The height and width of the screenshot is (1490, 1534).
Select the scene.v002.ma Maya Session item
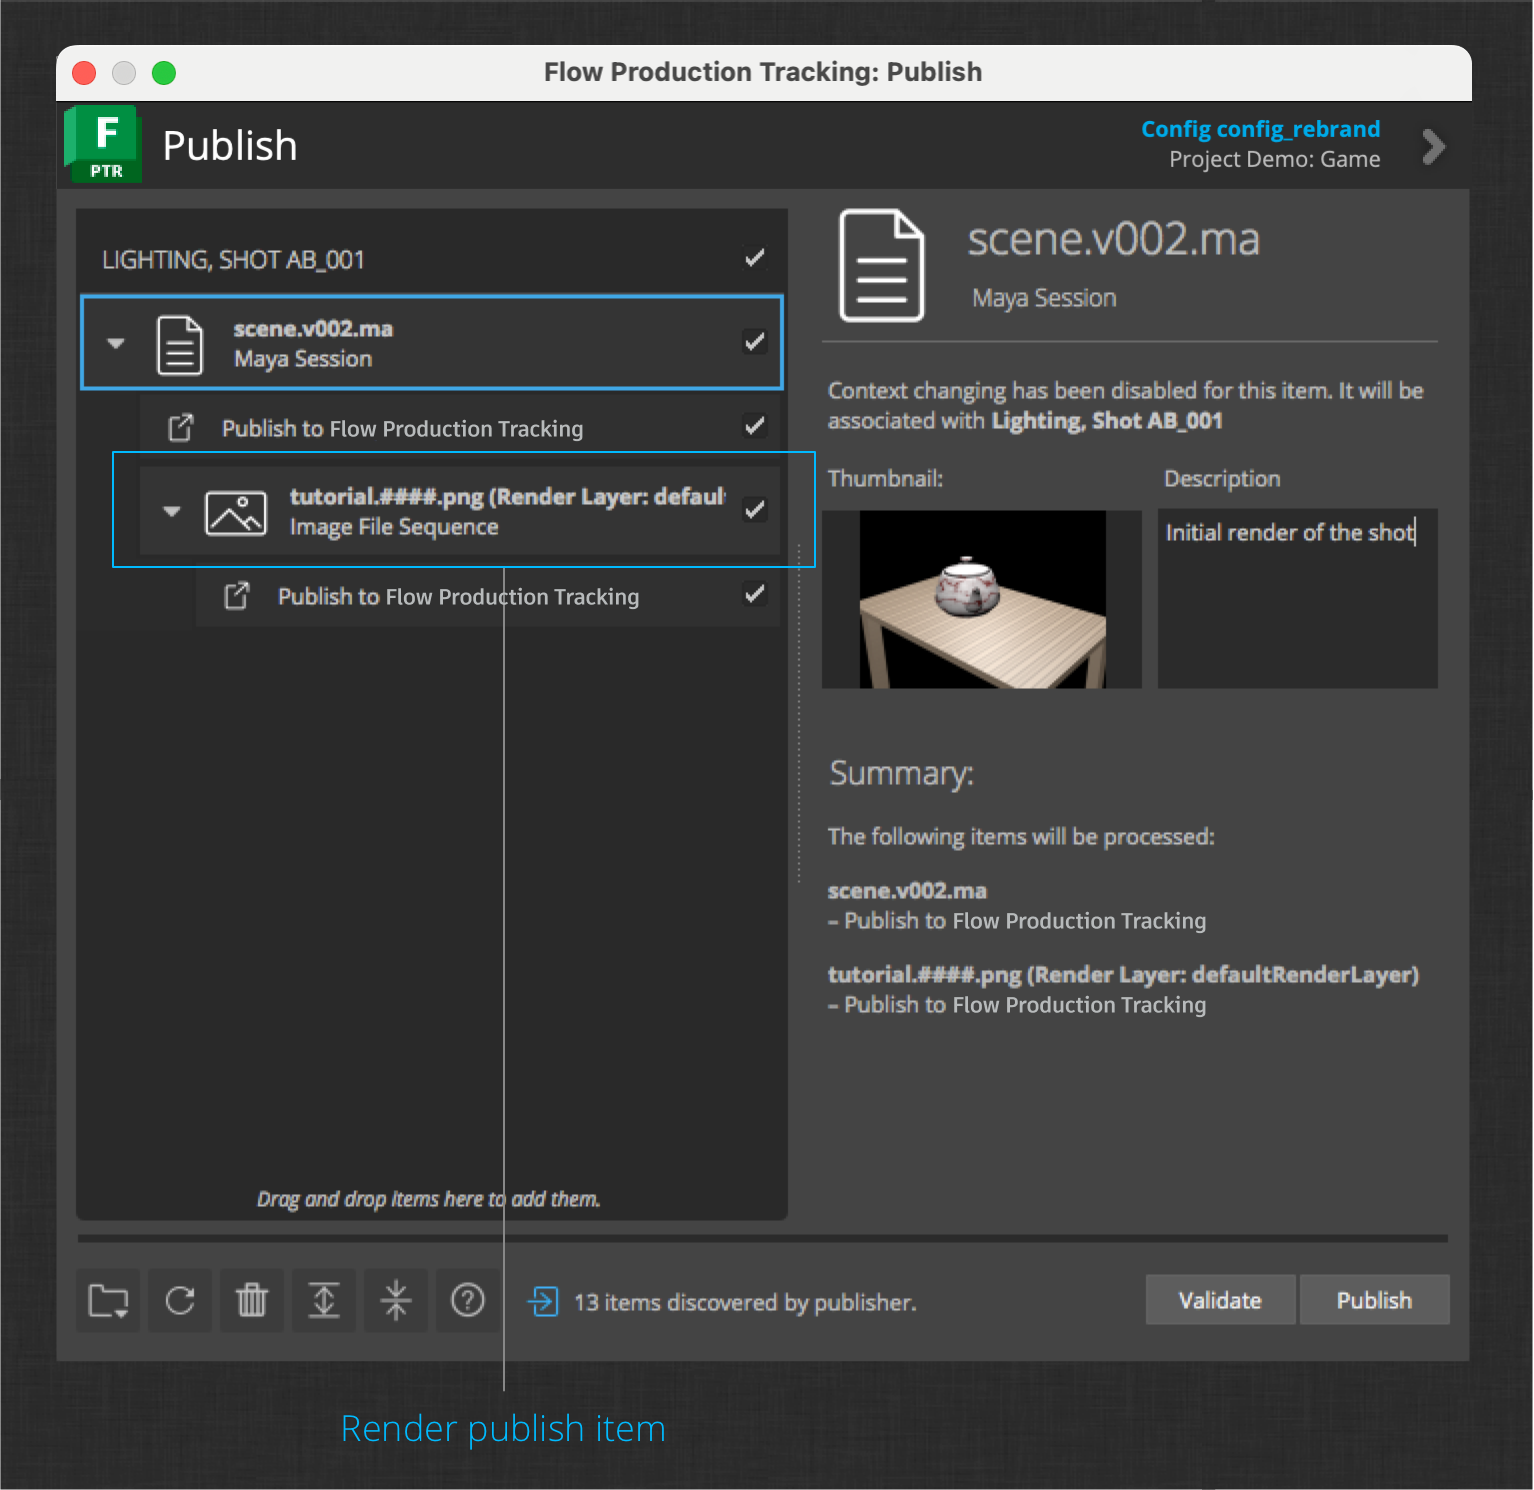pos(432,343)
